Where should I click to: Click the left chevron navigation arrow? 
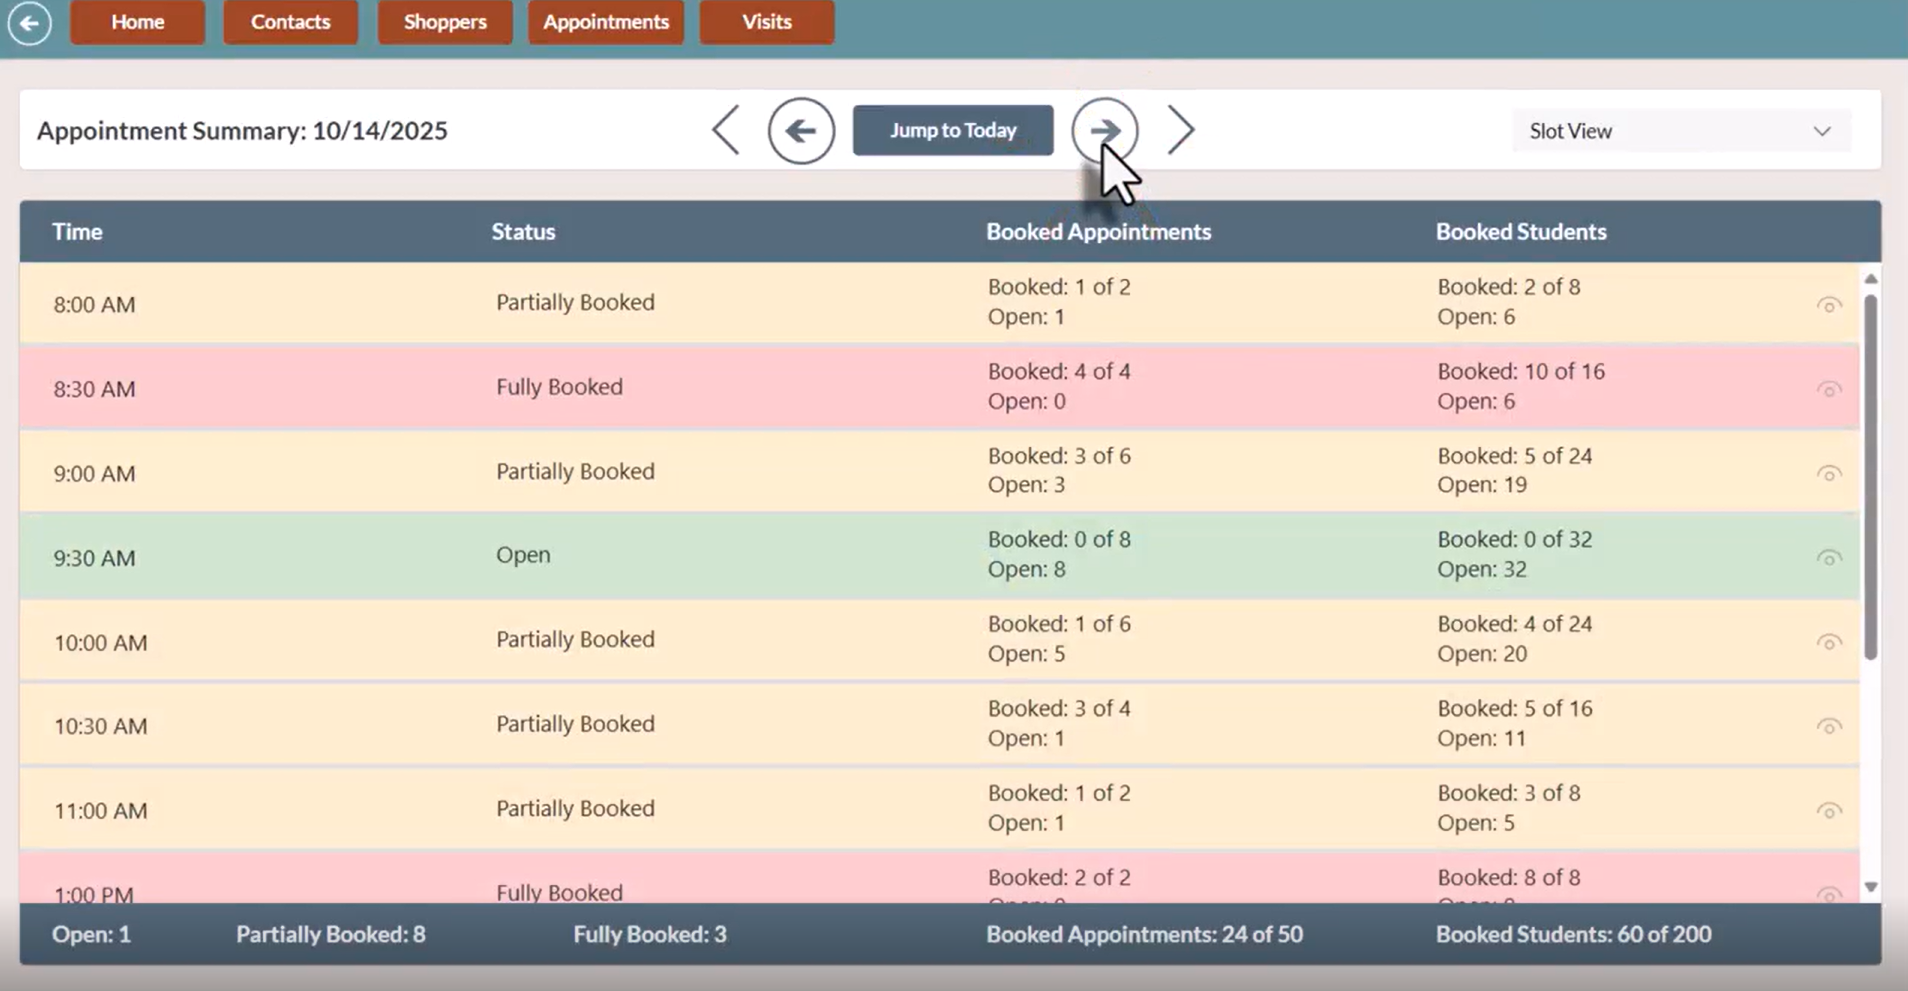point(726,130)
